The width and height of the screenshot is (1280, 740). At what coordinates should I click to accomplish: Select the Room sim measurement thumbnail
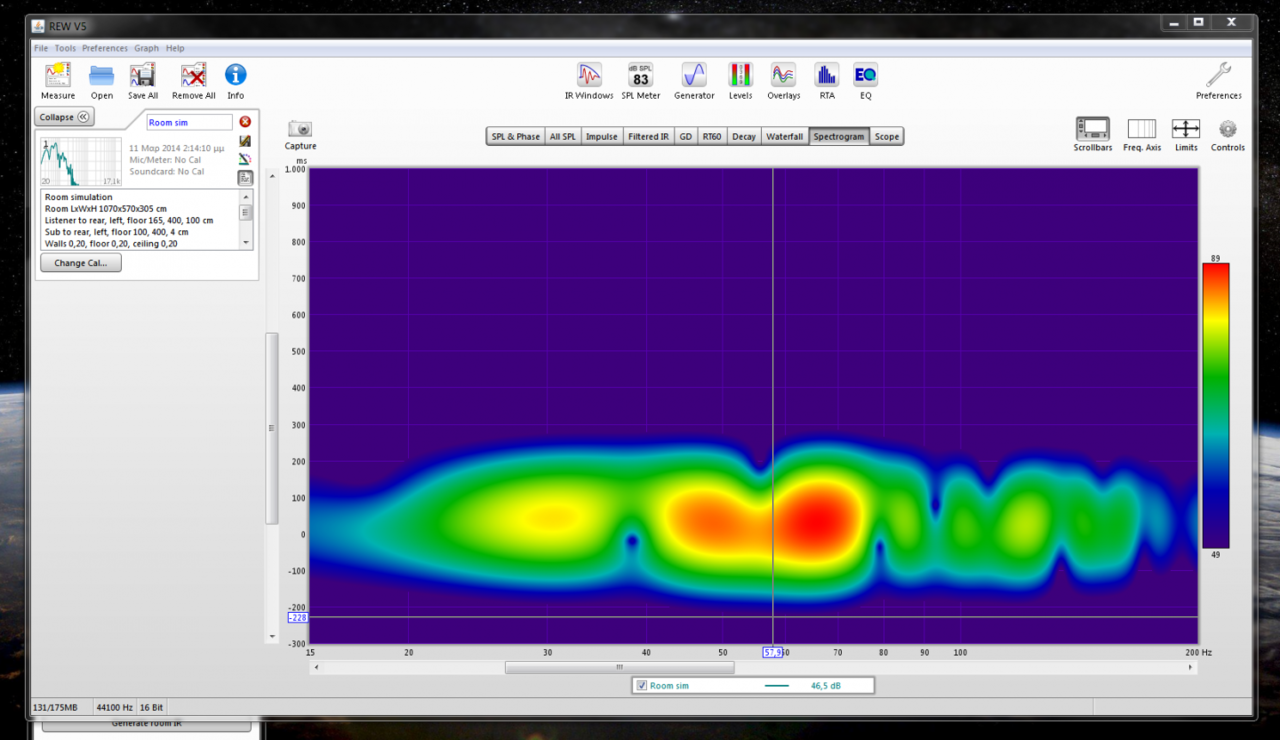point(81,162)
